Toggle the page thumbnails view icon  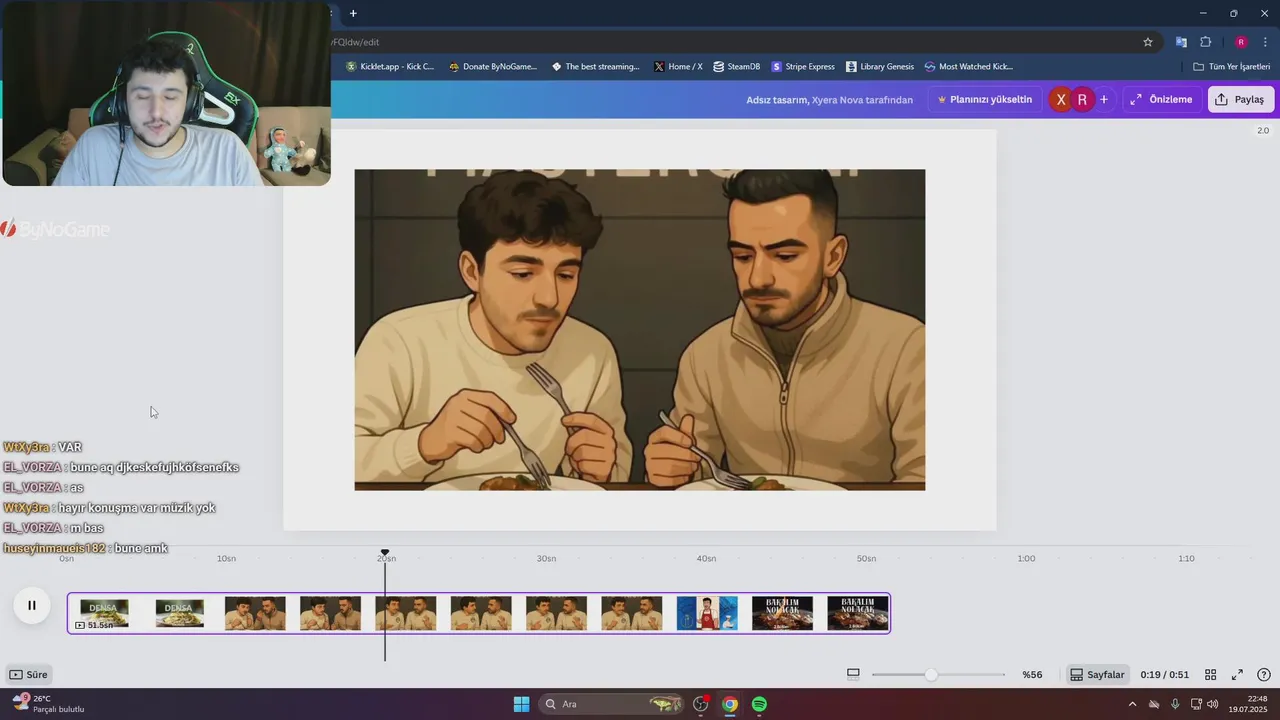[853, 674]
